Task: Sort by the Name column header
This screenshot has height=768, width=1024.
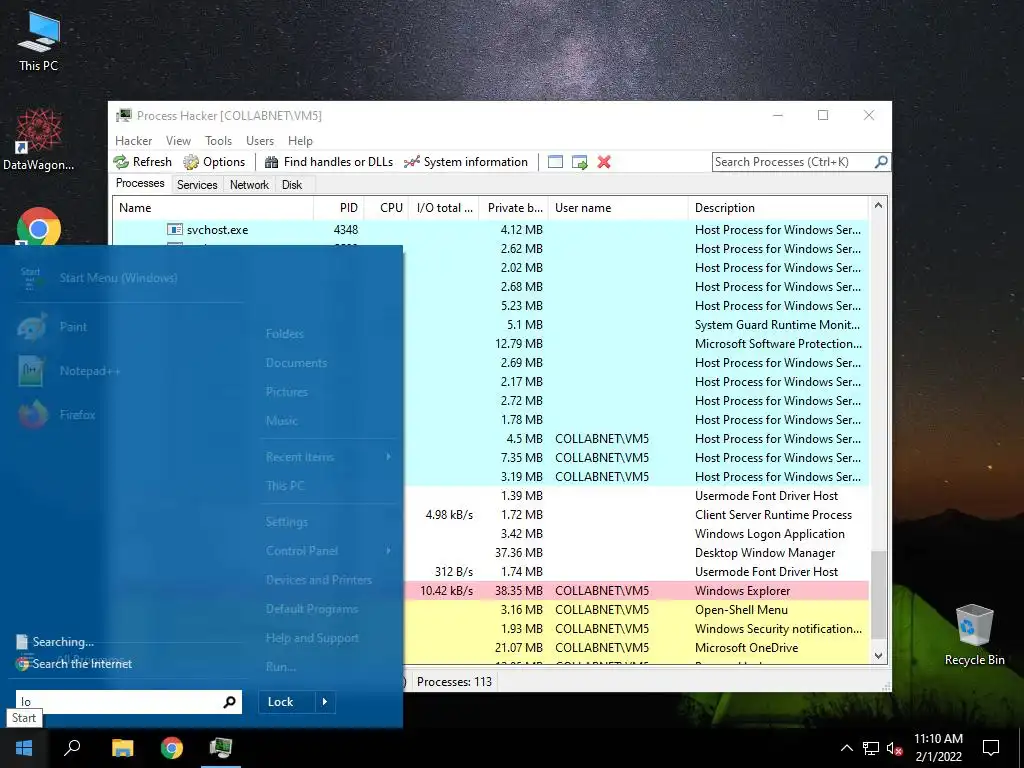Action: (x=213, y=208)
